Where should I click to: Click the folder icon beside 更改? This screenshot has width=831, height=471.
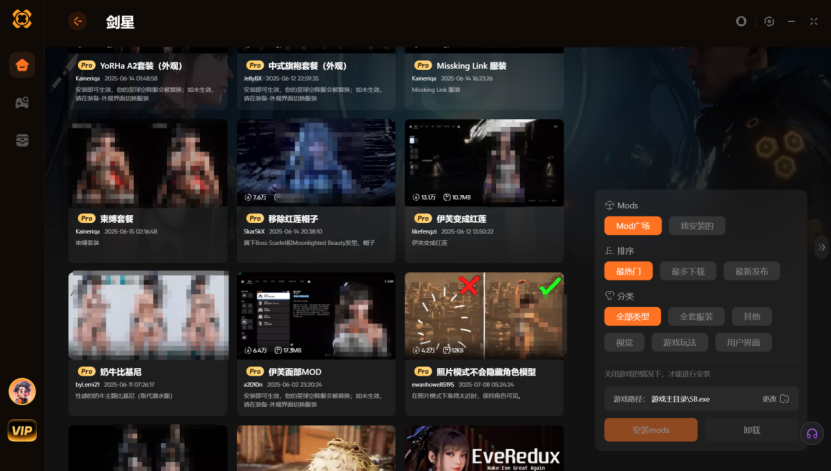point(785,399)
